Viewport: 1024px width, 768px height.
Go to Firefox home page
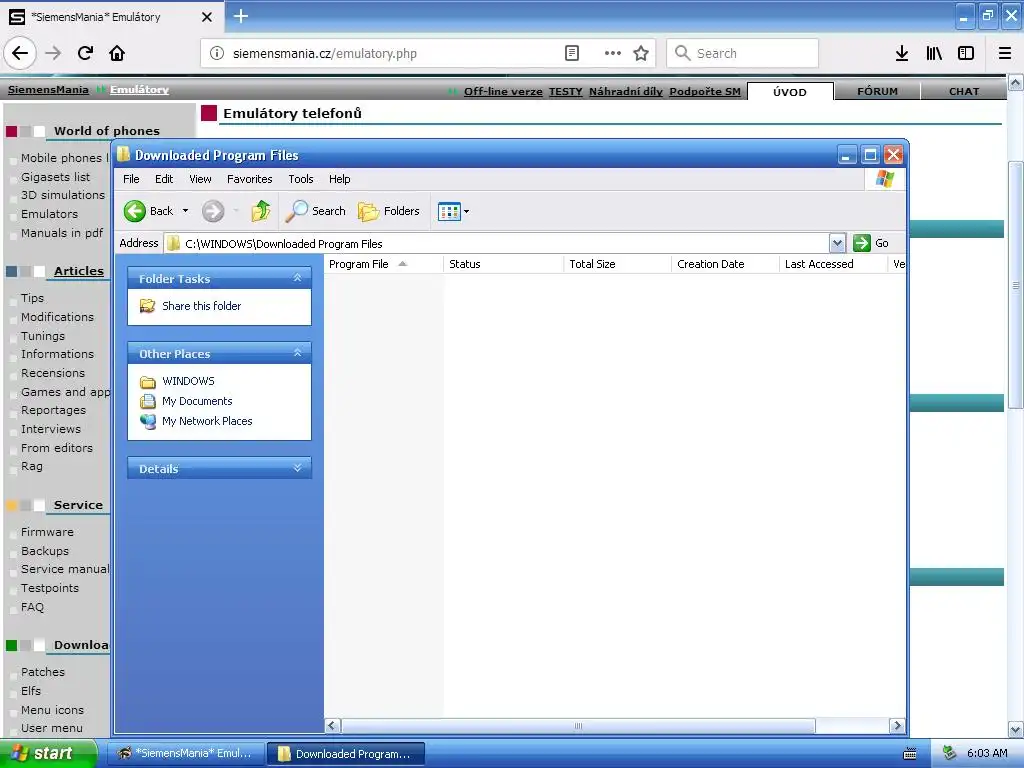click(x=117, y=53)
